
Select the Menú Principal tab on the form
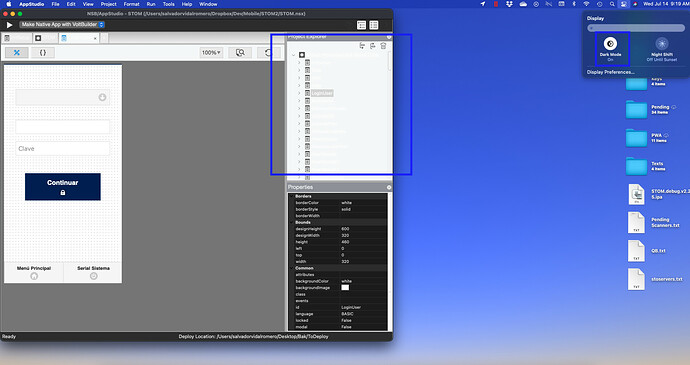(x=34, y=273)
